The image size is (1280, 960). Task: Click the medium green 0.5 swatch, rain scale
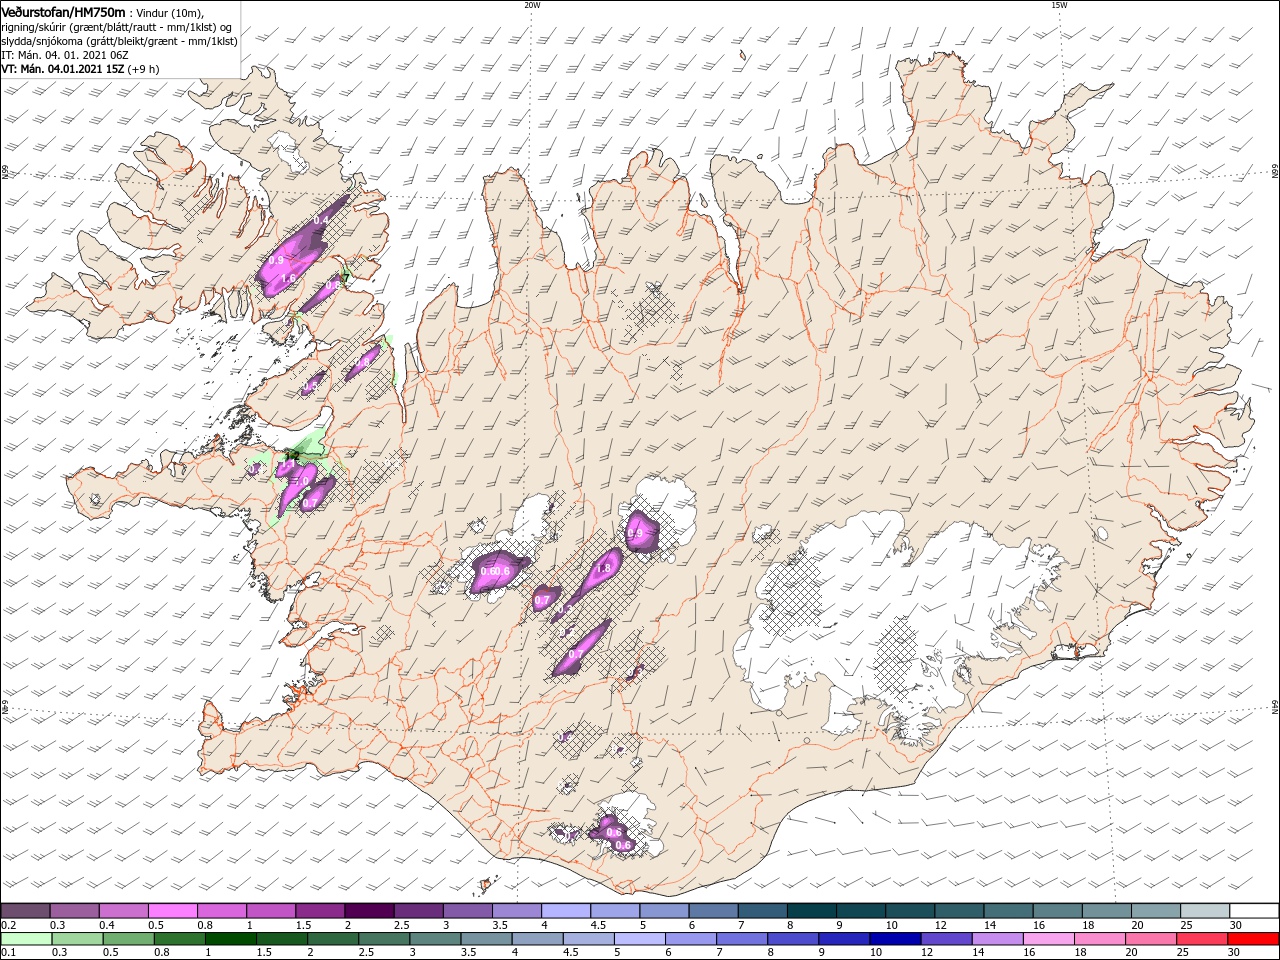click(127, 939)
